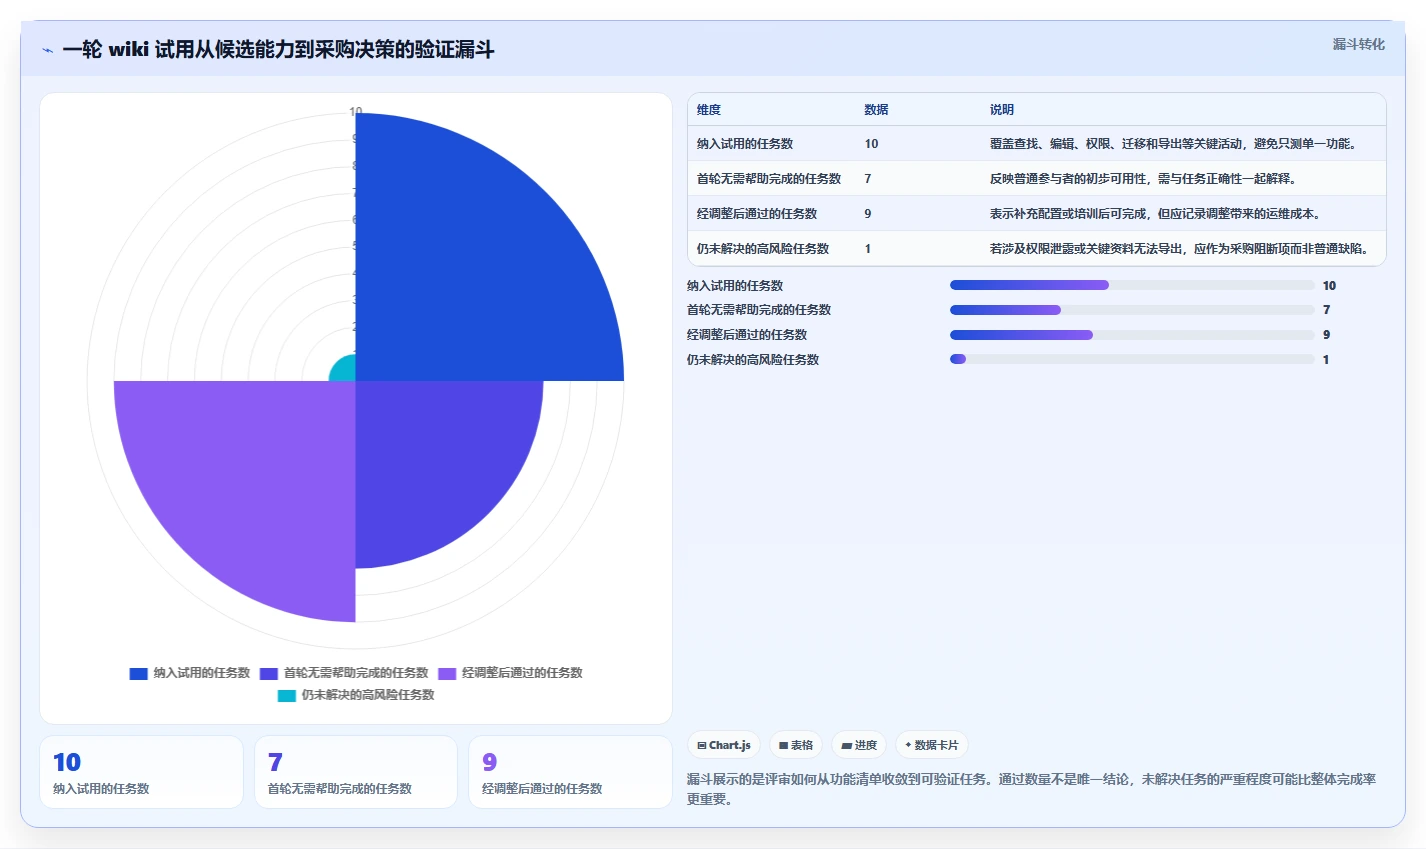Click the 经调整后通过的任务数 progress bar

click(1132, 335)
